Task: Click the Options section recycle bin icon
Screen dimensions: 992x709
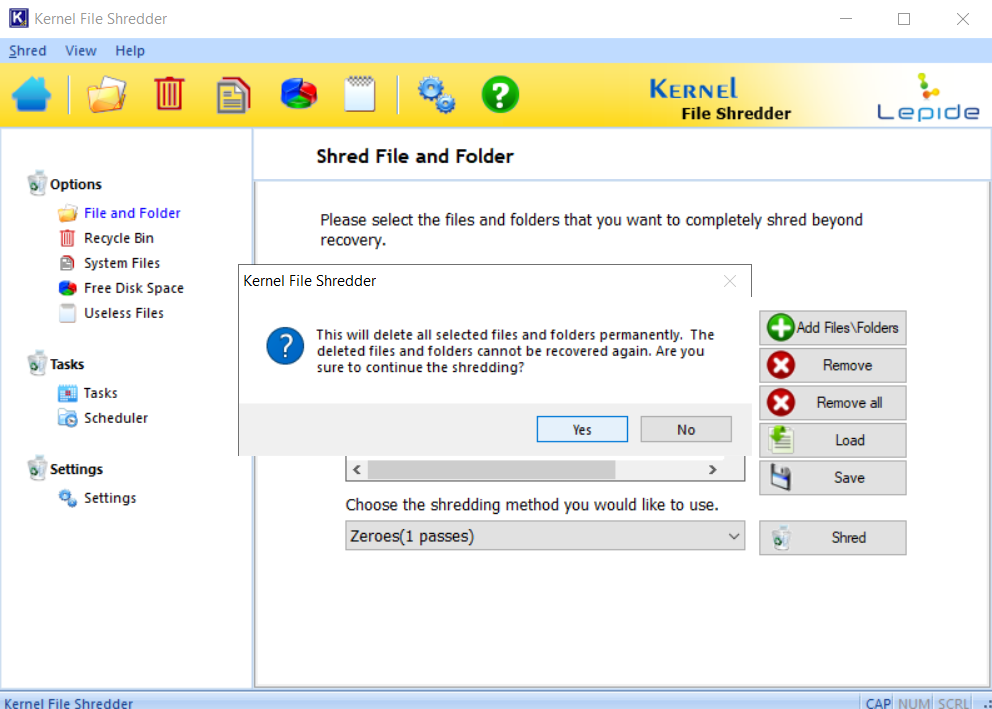Action: click(x=37, y=183)
